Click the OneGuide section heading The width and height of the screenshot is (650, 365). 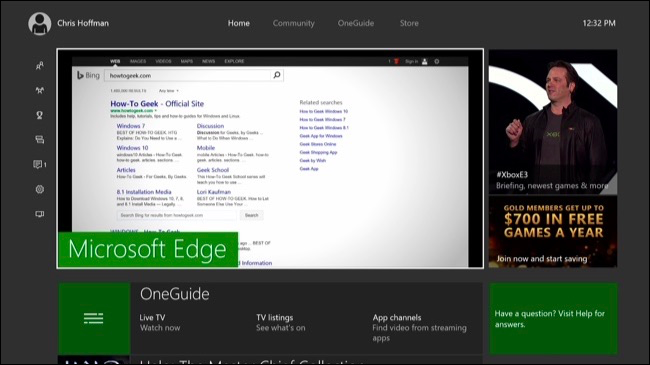click(x=175, y=294)
